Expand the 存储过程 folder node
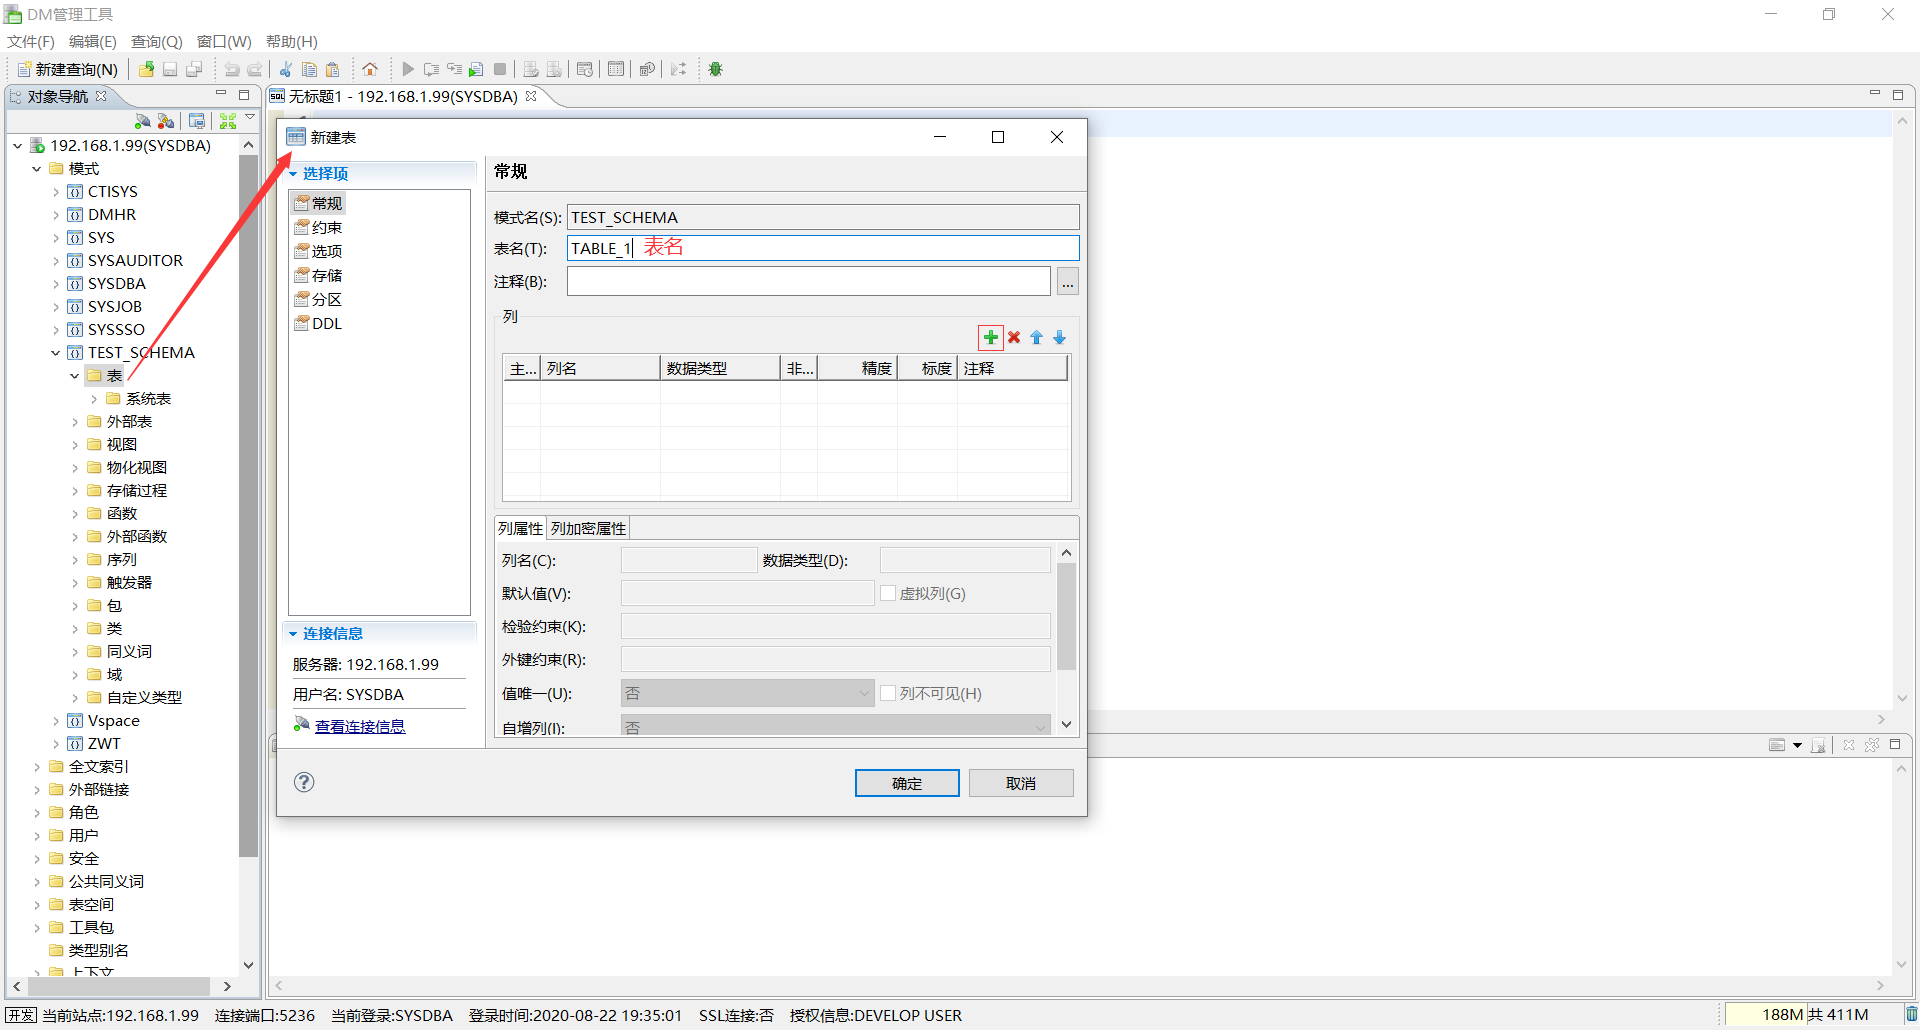Screen dimensions: 1920x1030 (x=75, y=491)
